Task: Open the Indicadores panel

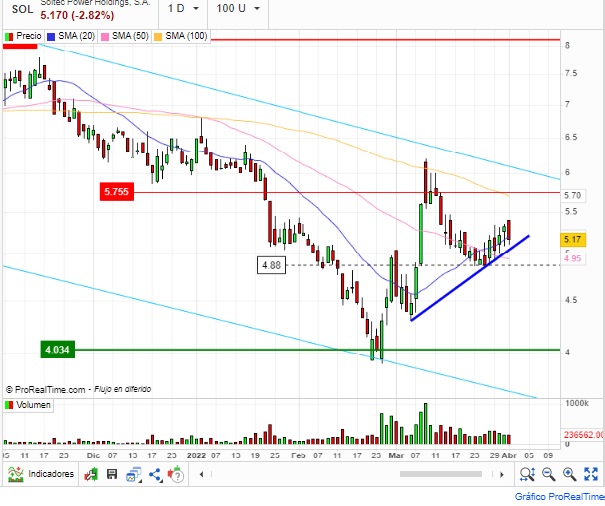Action: [x=41, y=474]
